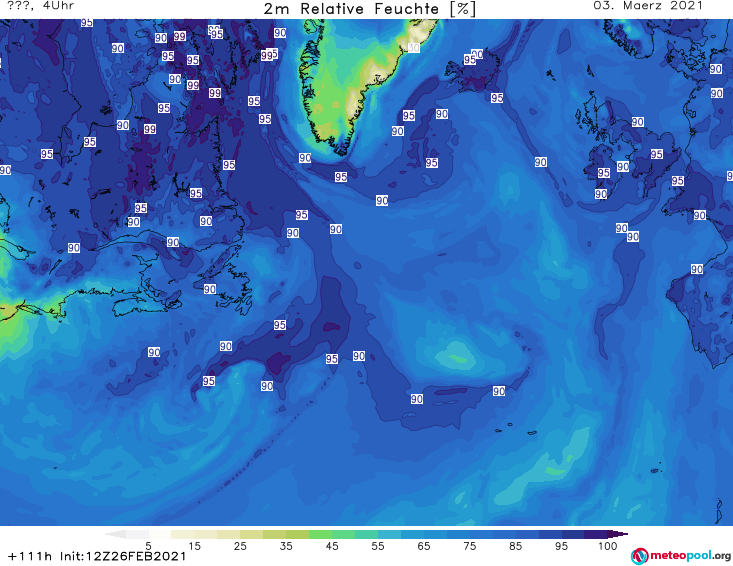Screen dimensions: 733x566
Task: Click the date '03. Maerz 2021'
Action: [648, 6]
